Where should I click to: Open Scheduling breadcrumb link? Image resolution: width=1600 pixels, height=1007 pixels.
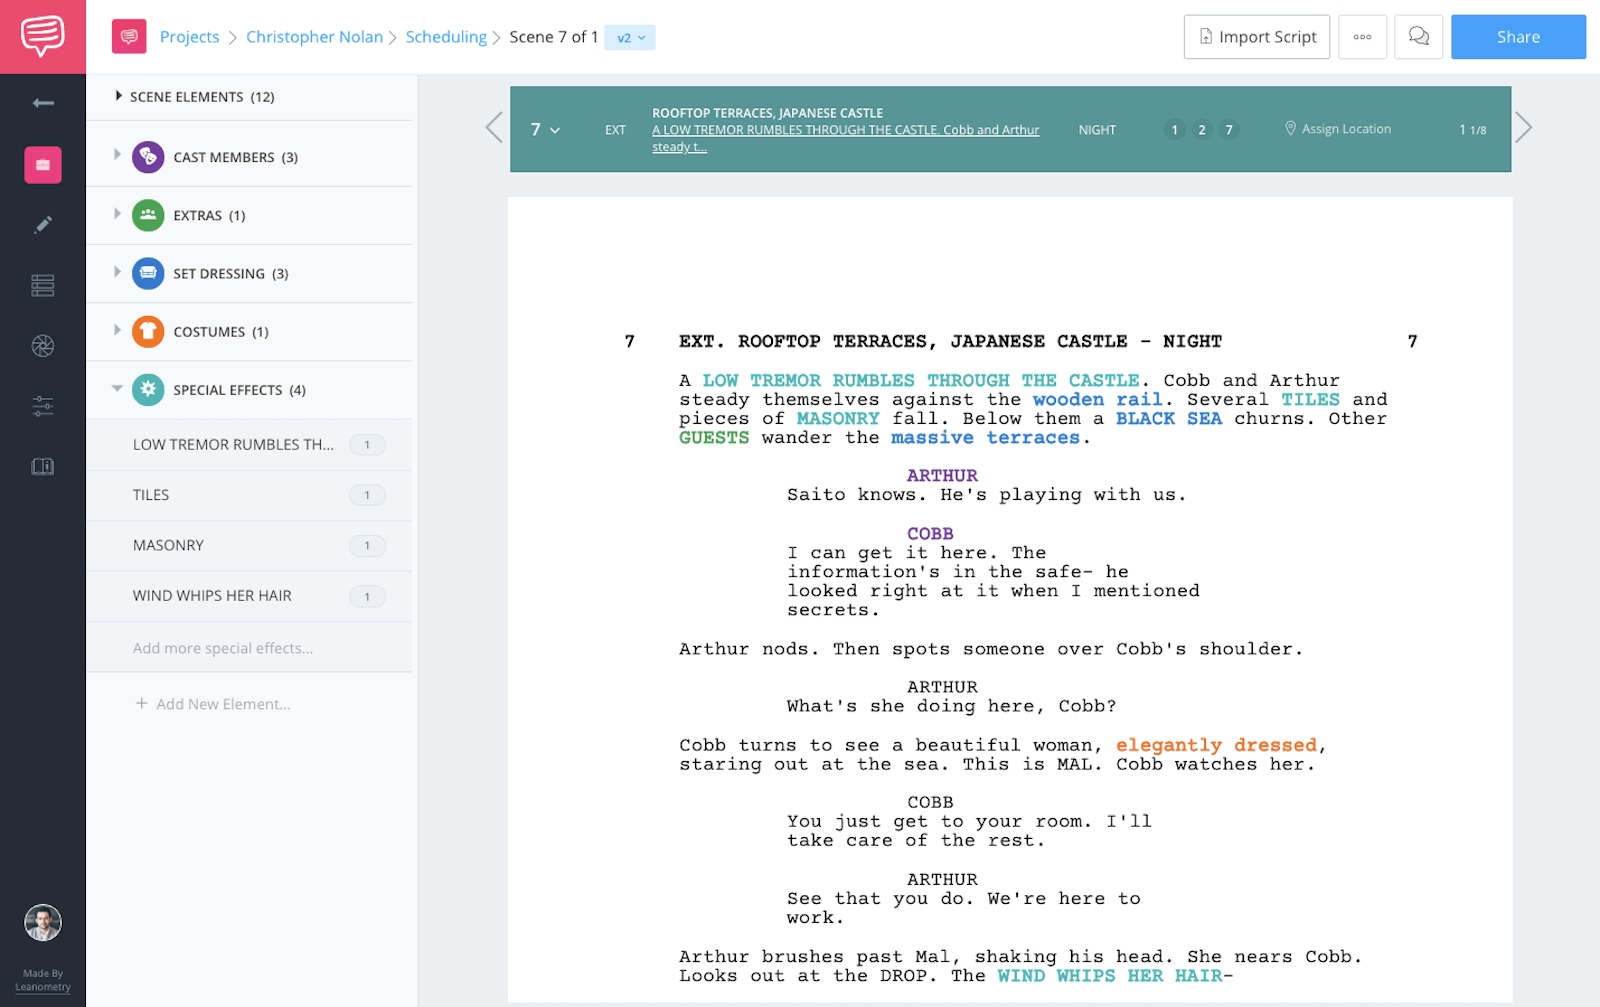click(x=446, y=37)
